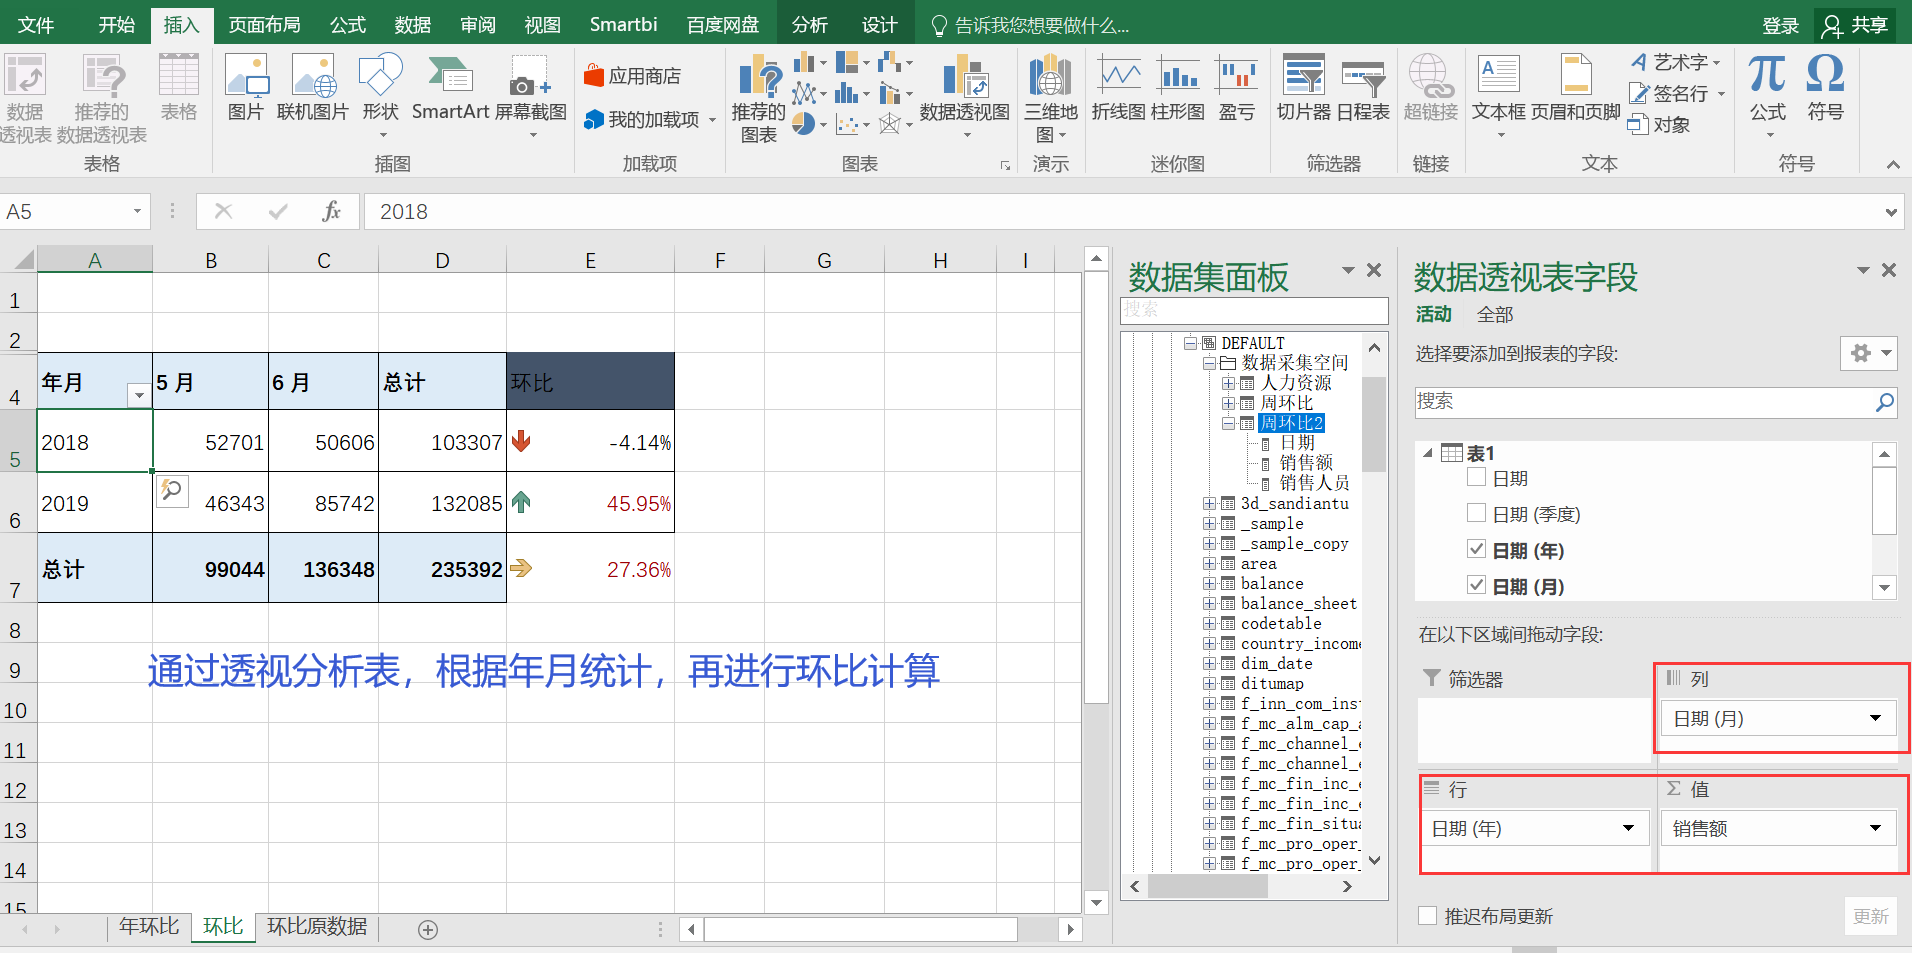This screenshot has width=1912, height=953.
Task: Click the 共享 share button
Action: click(1856, 25)
